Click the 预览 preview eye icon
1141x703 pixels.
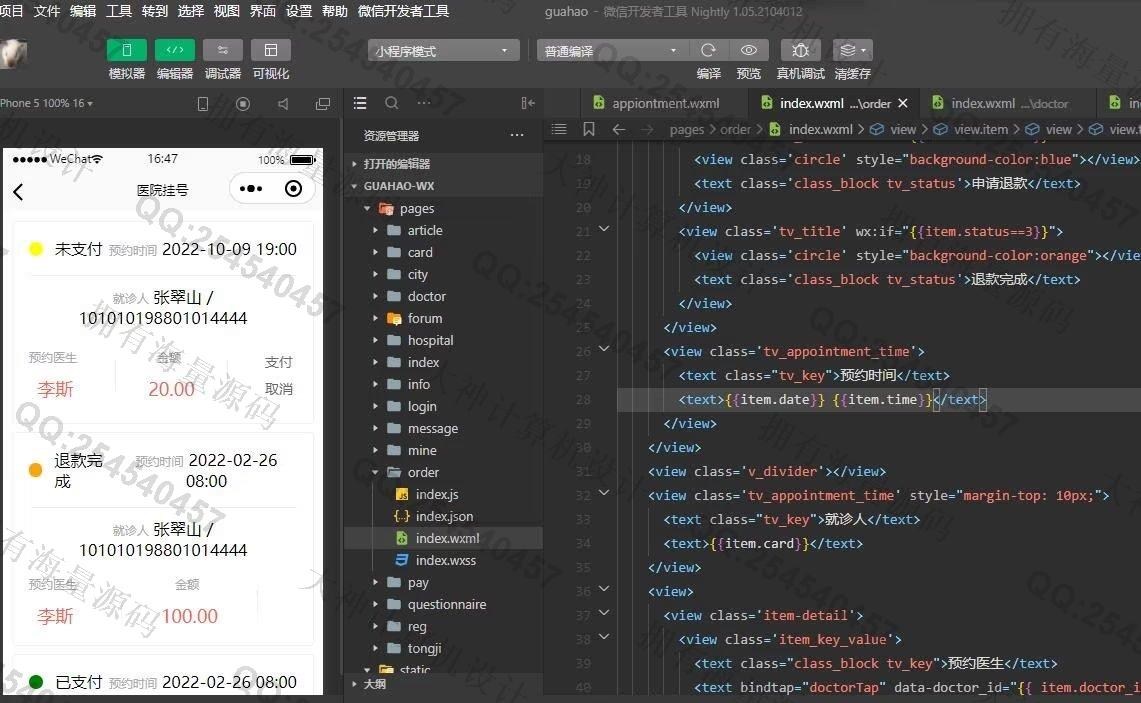coord(749,50)
